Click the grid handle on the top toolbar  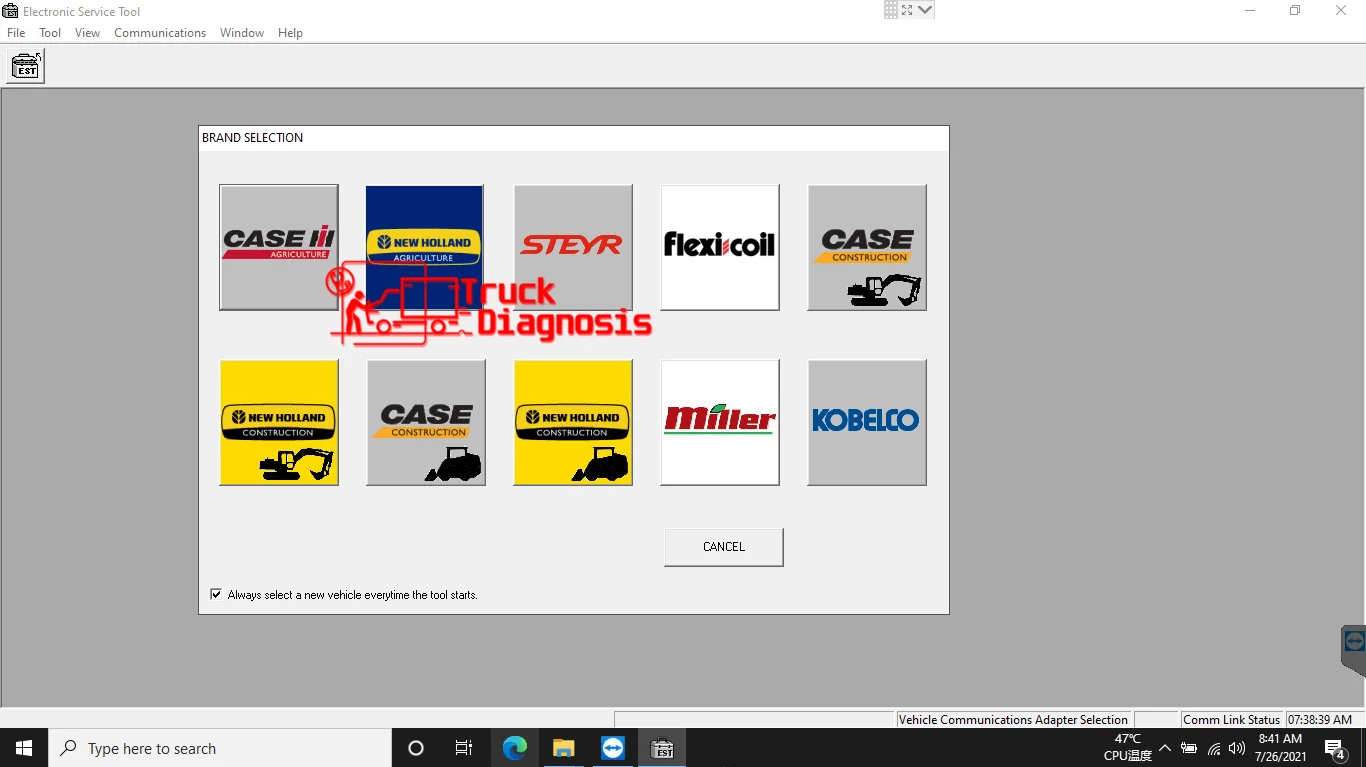(891, 10)
